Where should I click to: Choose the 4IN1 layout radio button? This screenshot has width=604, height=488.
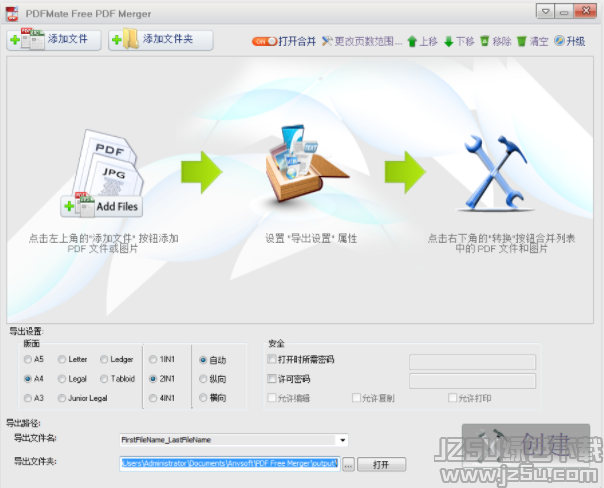pyautogui.click(x=153, y=399)
